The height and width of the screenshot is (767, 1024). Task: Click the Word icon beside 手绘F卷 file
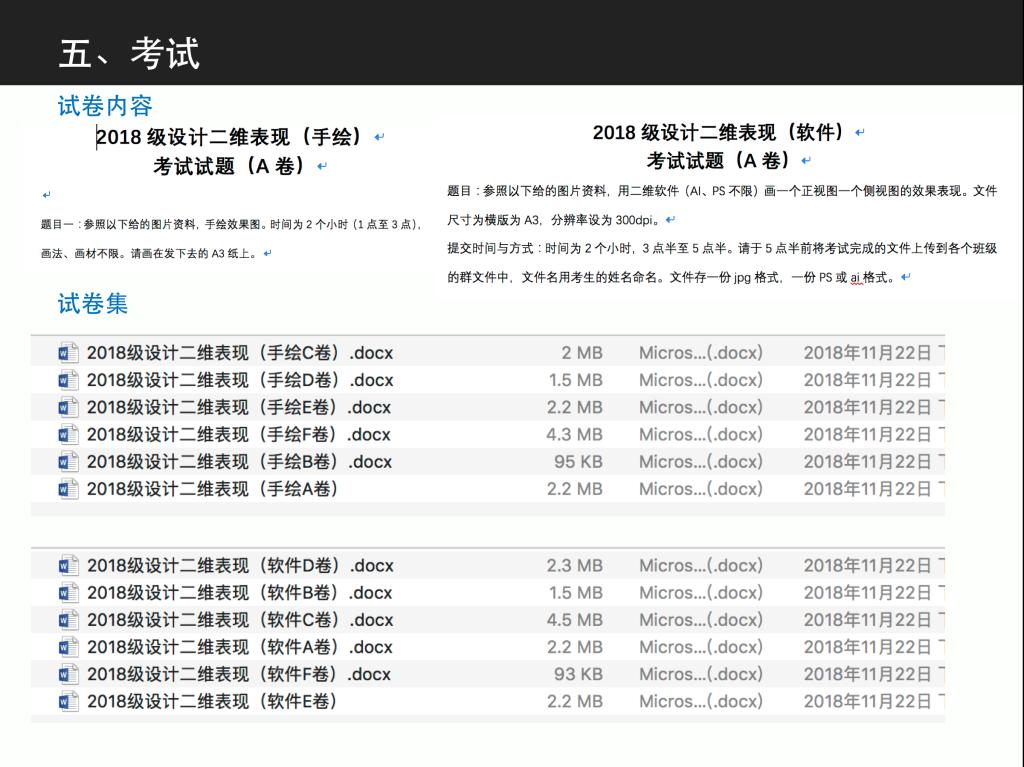coord(68,435)
